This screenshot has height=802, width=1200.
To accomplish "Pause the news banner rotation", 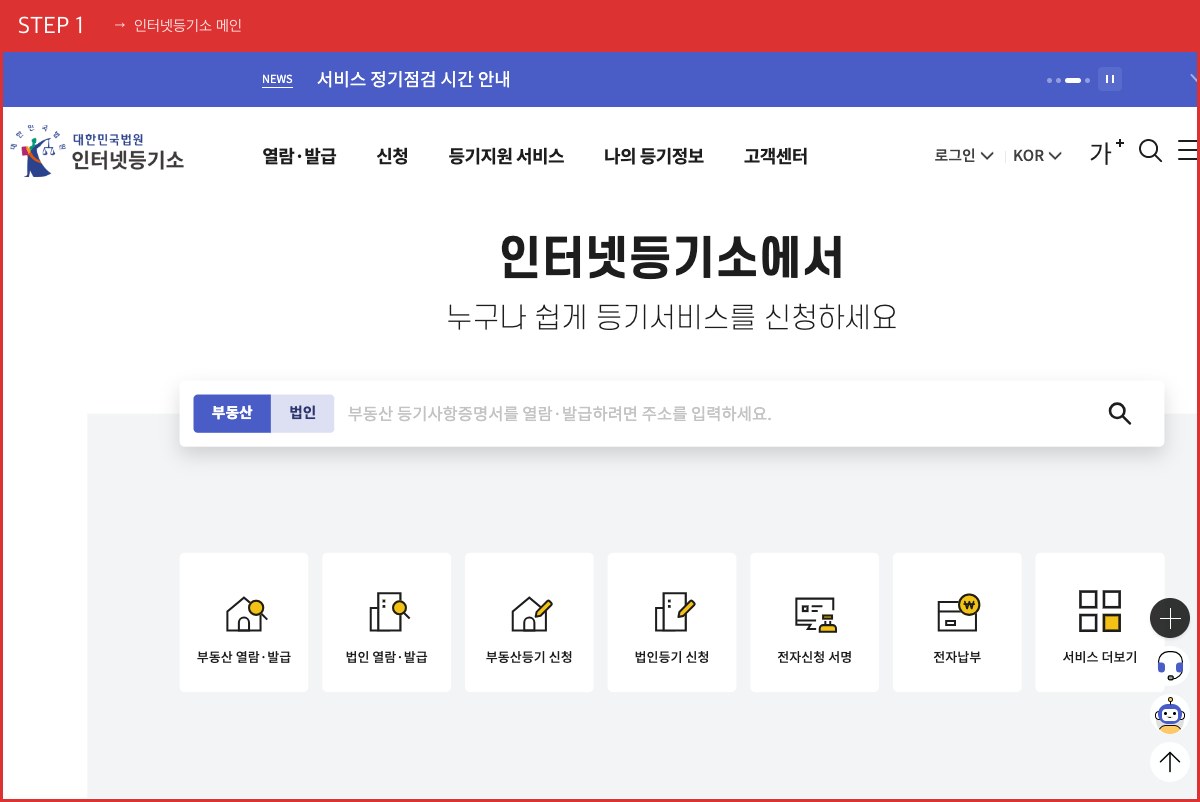I will (x=1110, y=79).
